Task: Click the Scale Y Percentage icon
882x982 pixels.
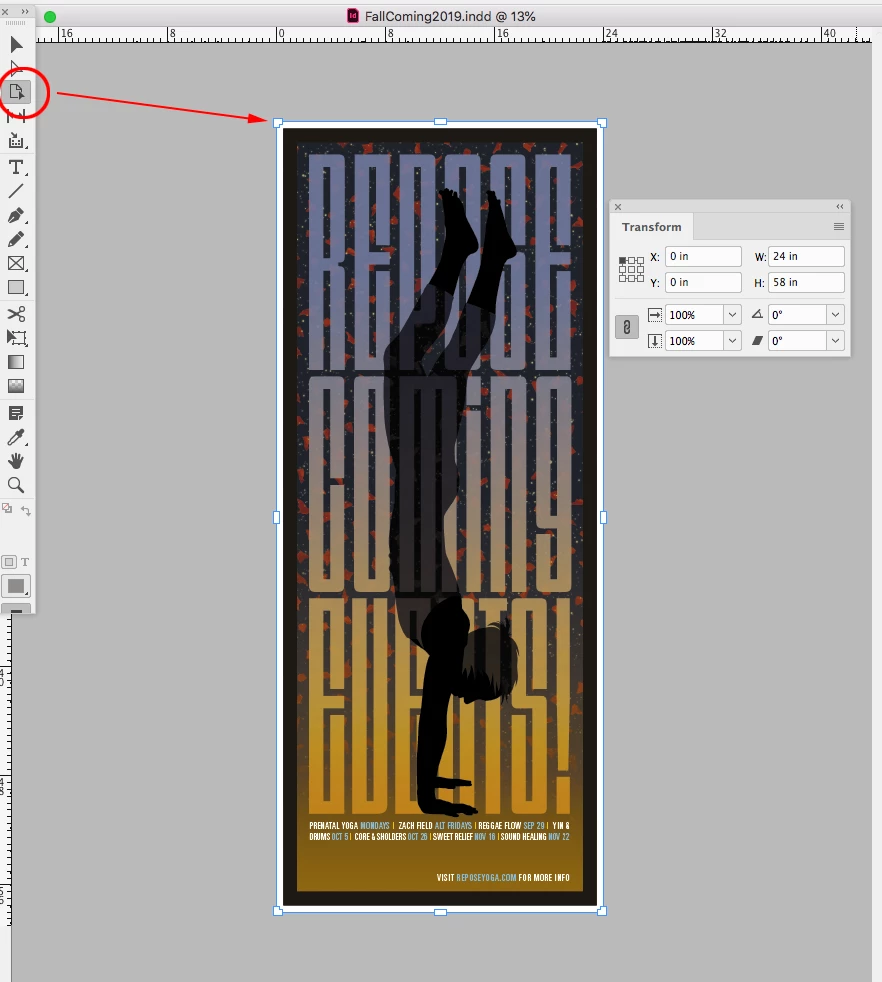Action: pos(655,341)
